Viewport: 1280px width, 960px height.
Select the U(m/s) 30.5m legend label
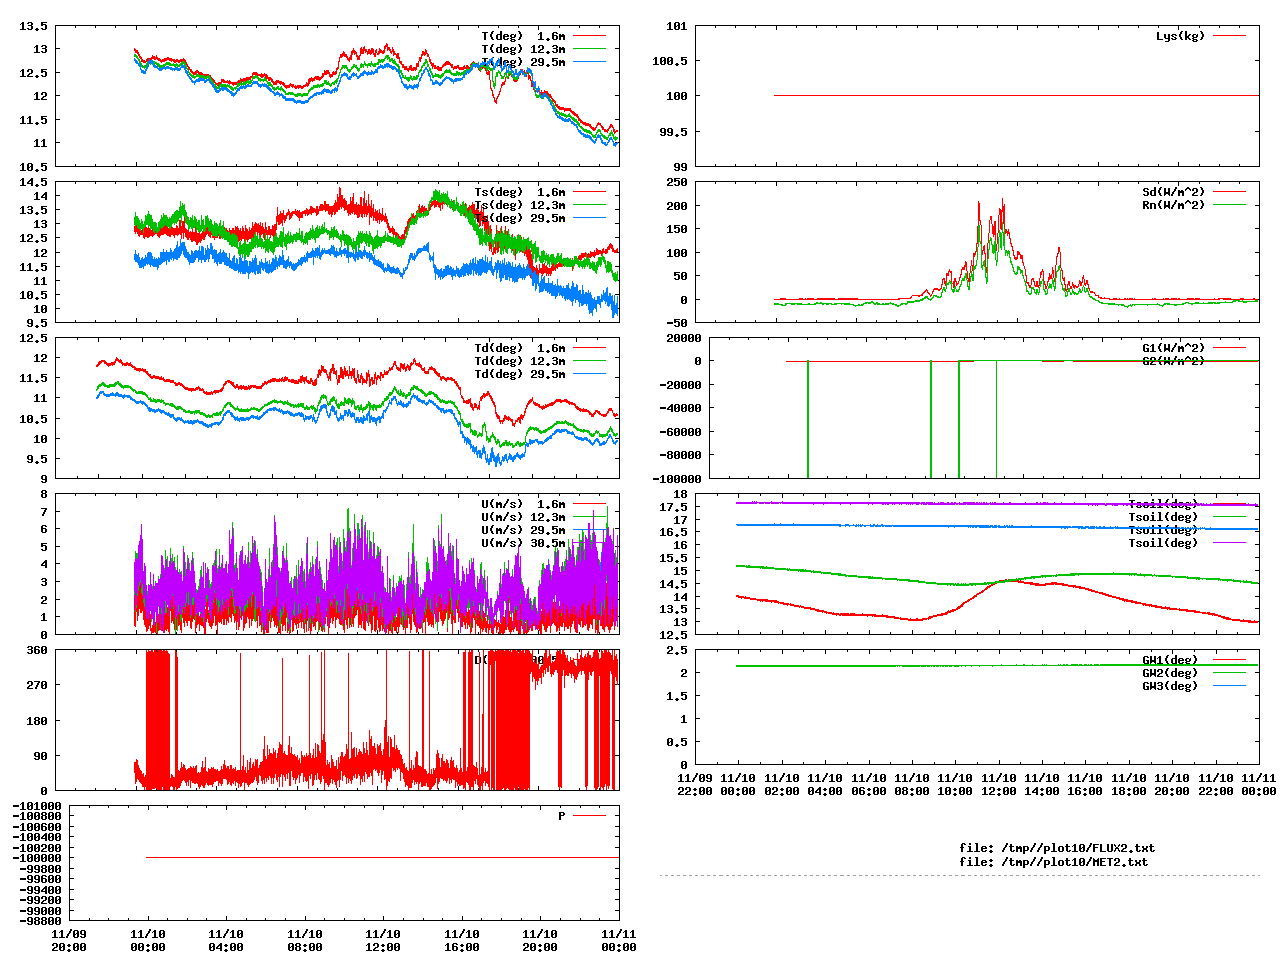(x=523, y=543)
